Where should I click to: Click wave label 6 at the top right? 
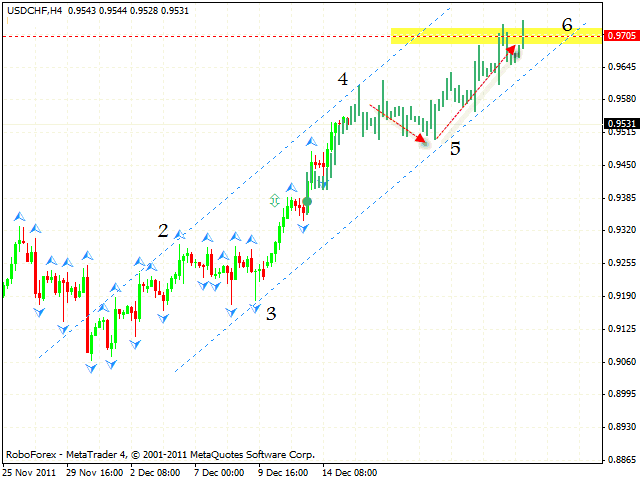(x=567, y=24)
